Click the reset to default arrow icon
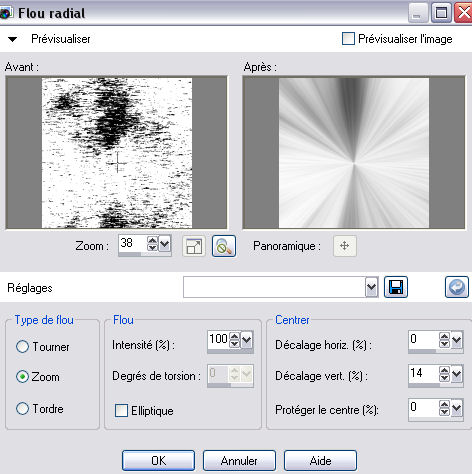The width and height of the screenshot is (472, 474). [x=457, y=287]
